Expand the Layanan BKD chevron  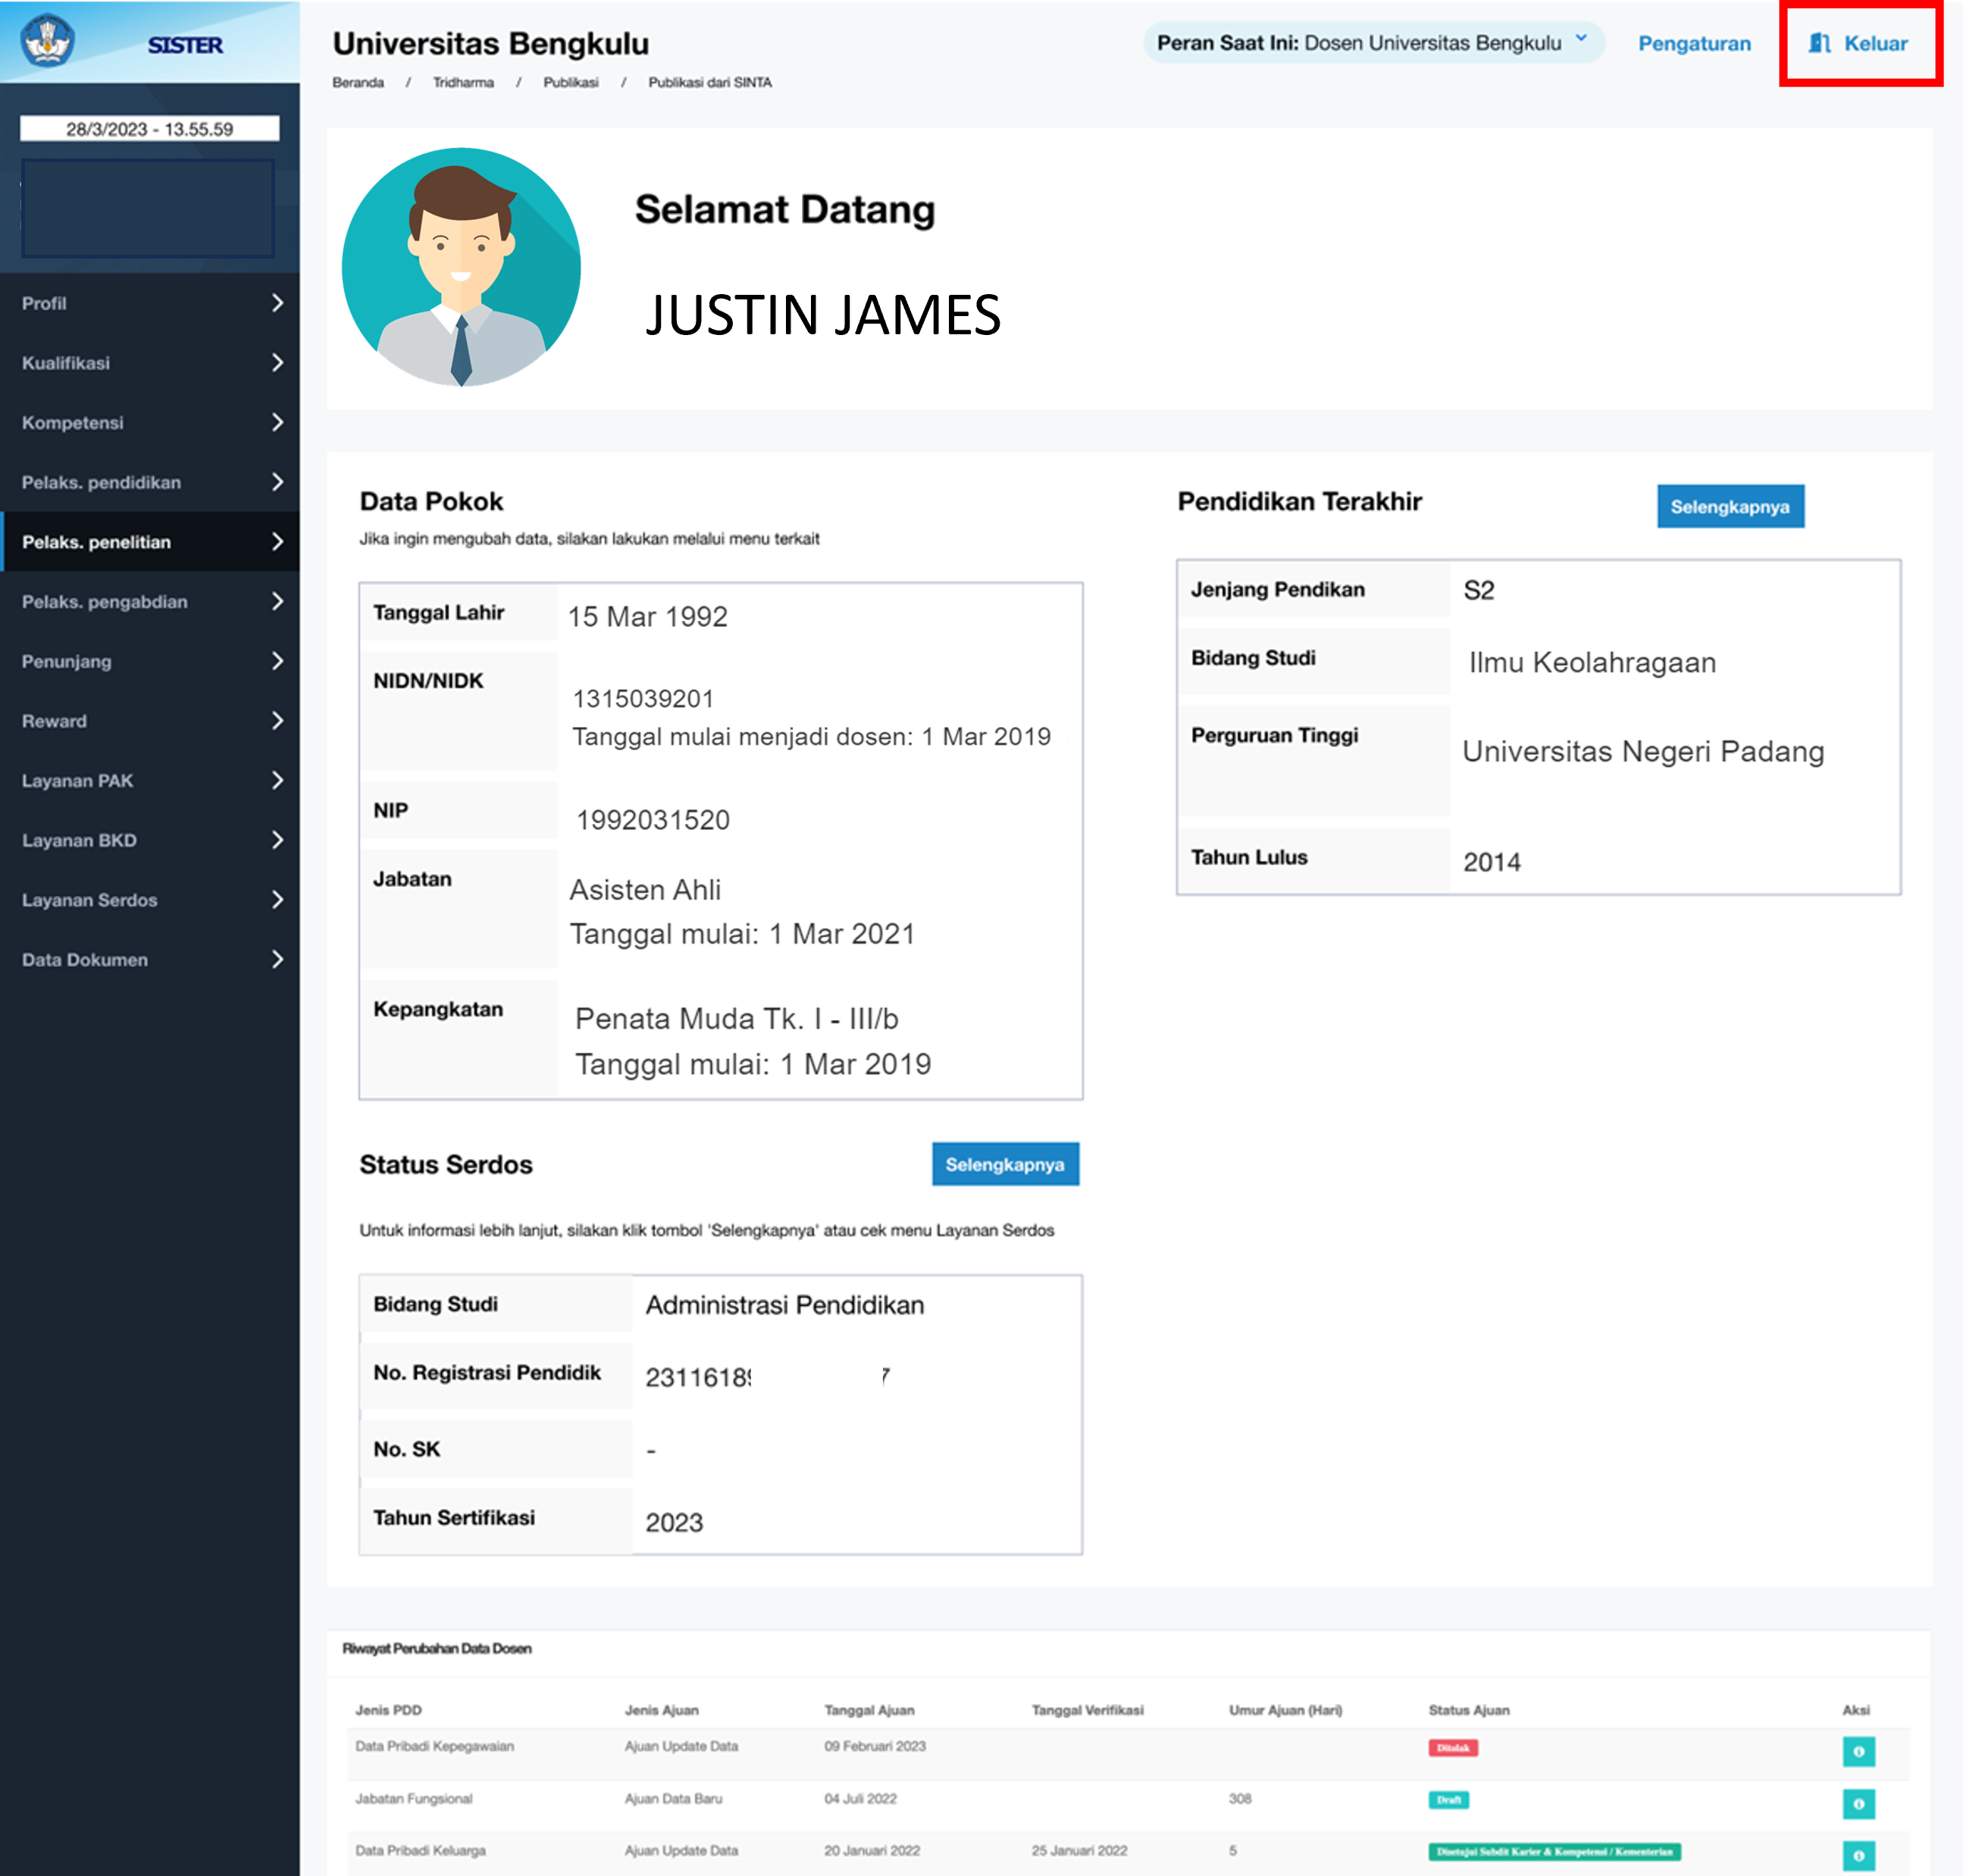click(x=277, y=840)
